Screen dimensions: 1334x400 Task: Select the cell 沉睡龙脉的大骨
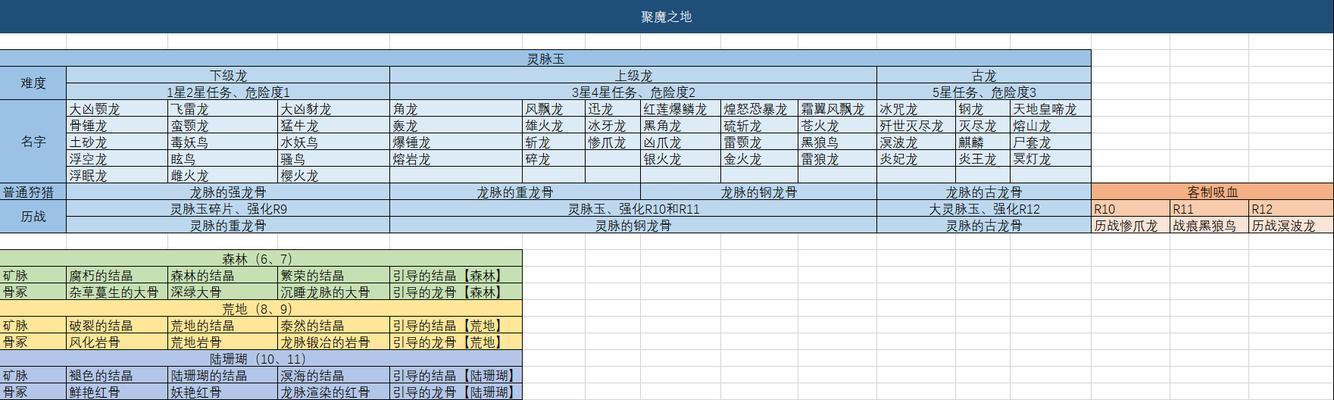(x=334, y=292)
